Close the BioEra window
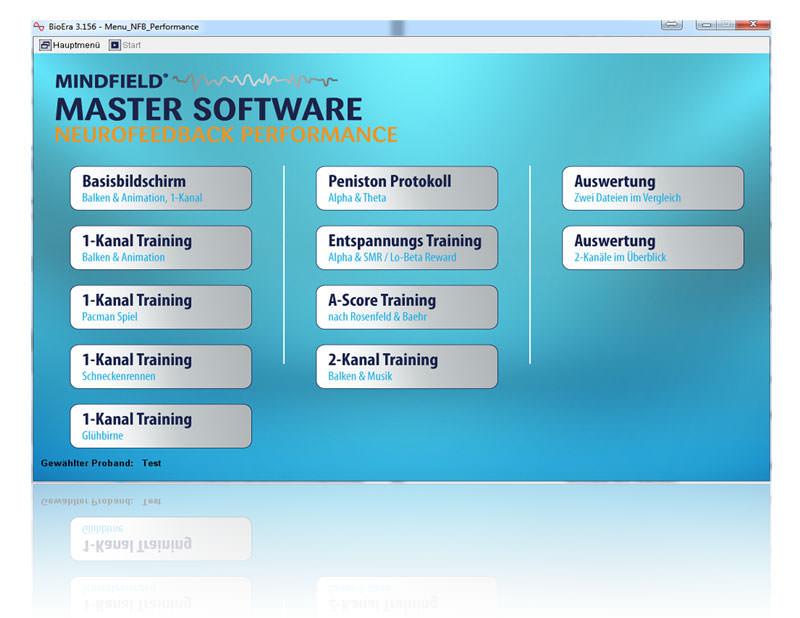Image resolution: width=800 pixels, height=618 pixels. point(753,24)
